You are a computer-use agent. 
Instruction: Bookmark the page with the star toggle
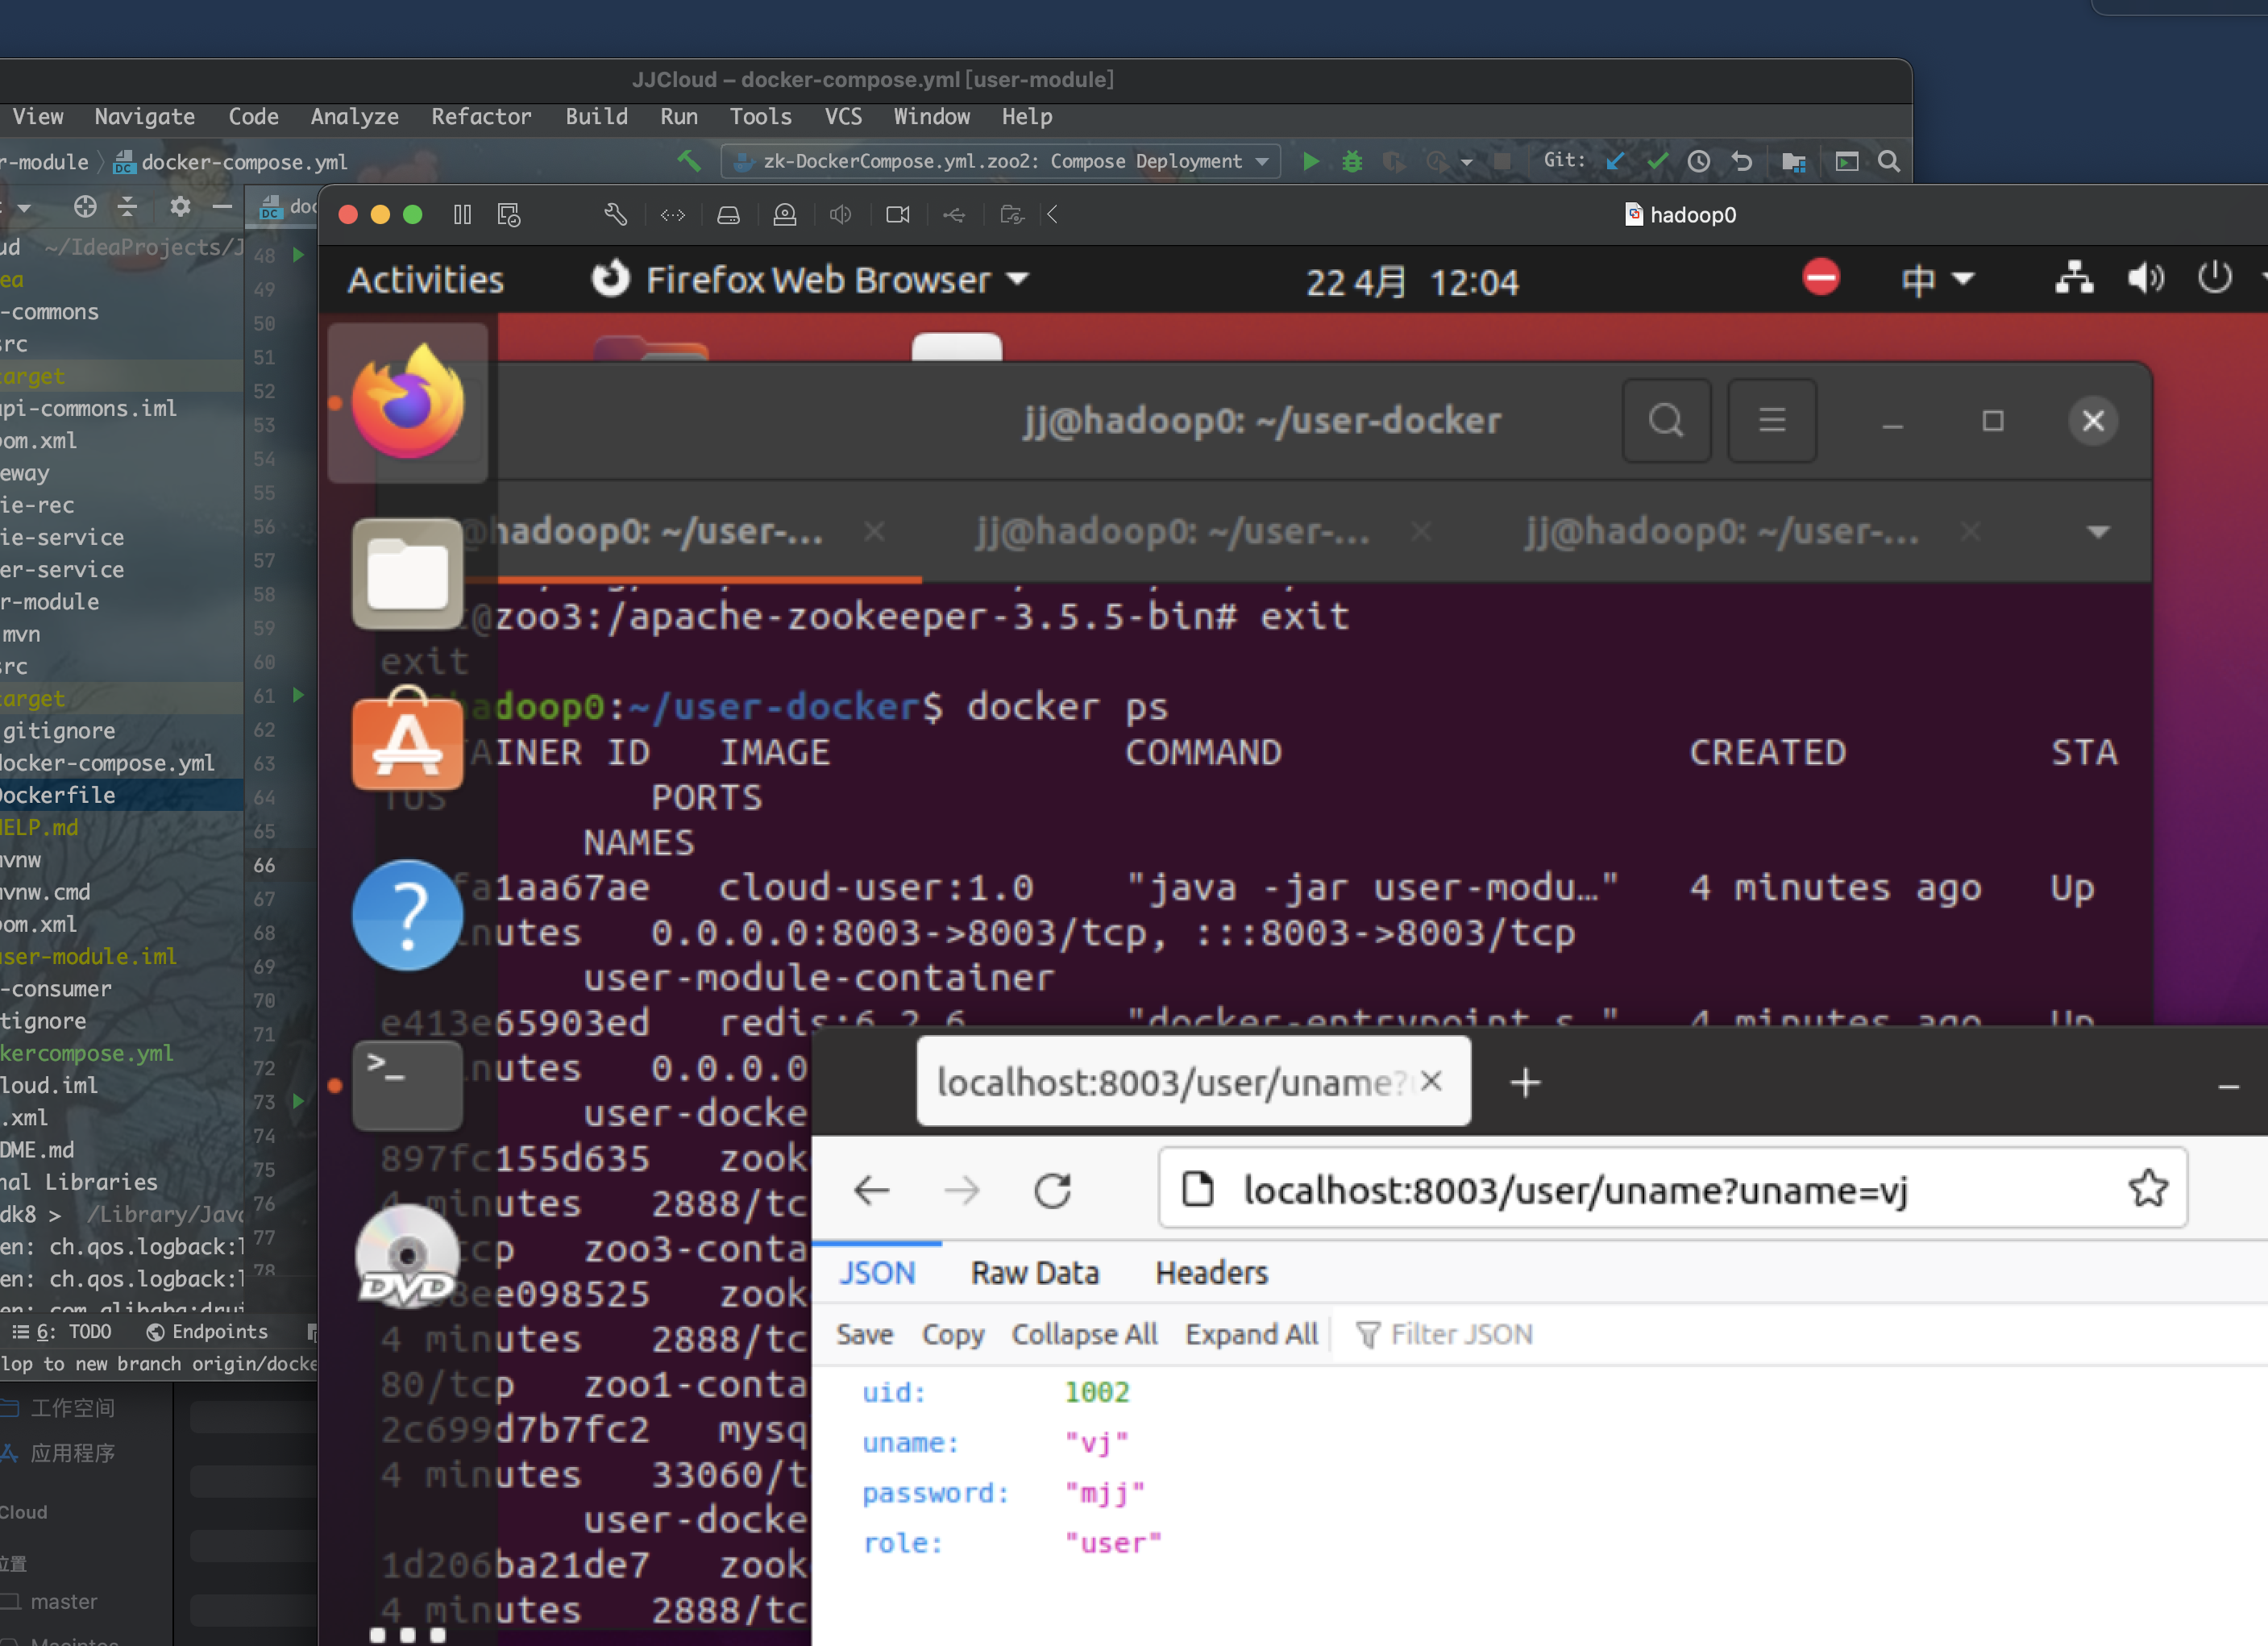(x=2148, y=1189)
